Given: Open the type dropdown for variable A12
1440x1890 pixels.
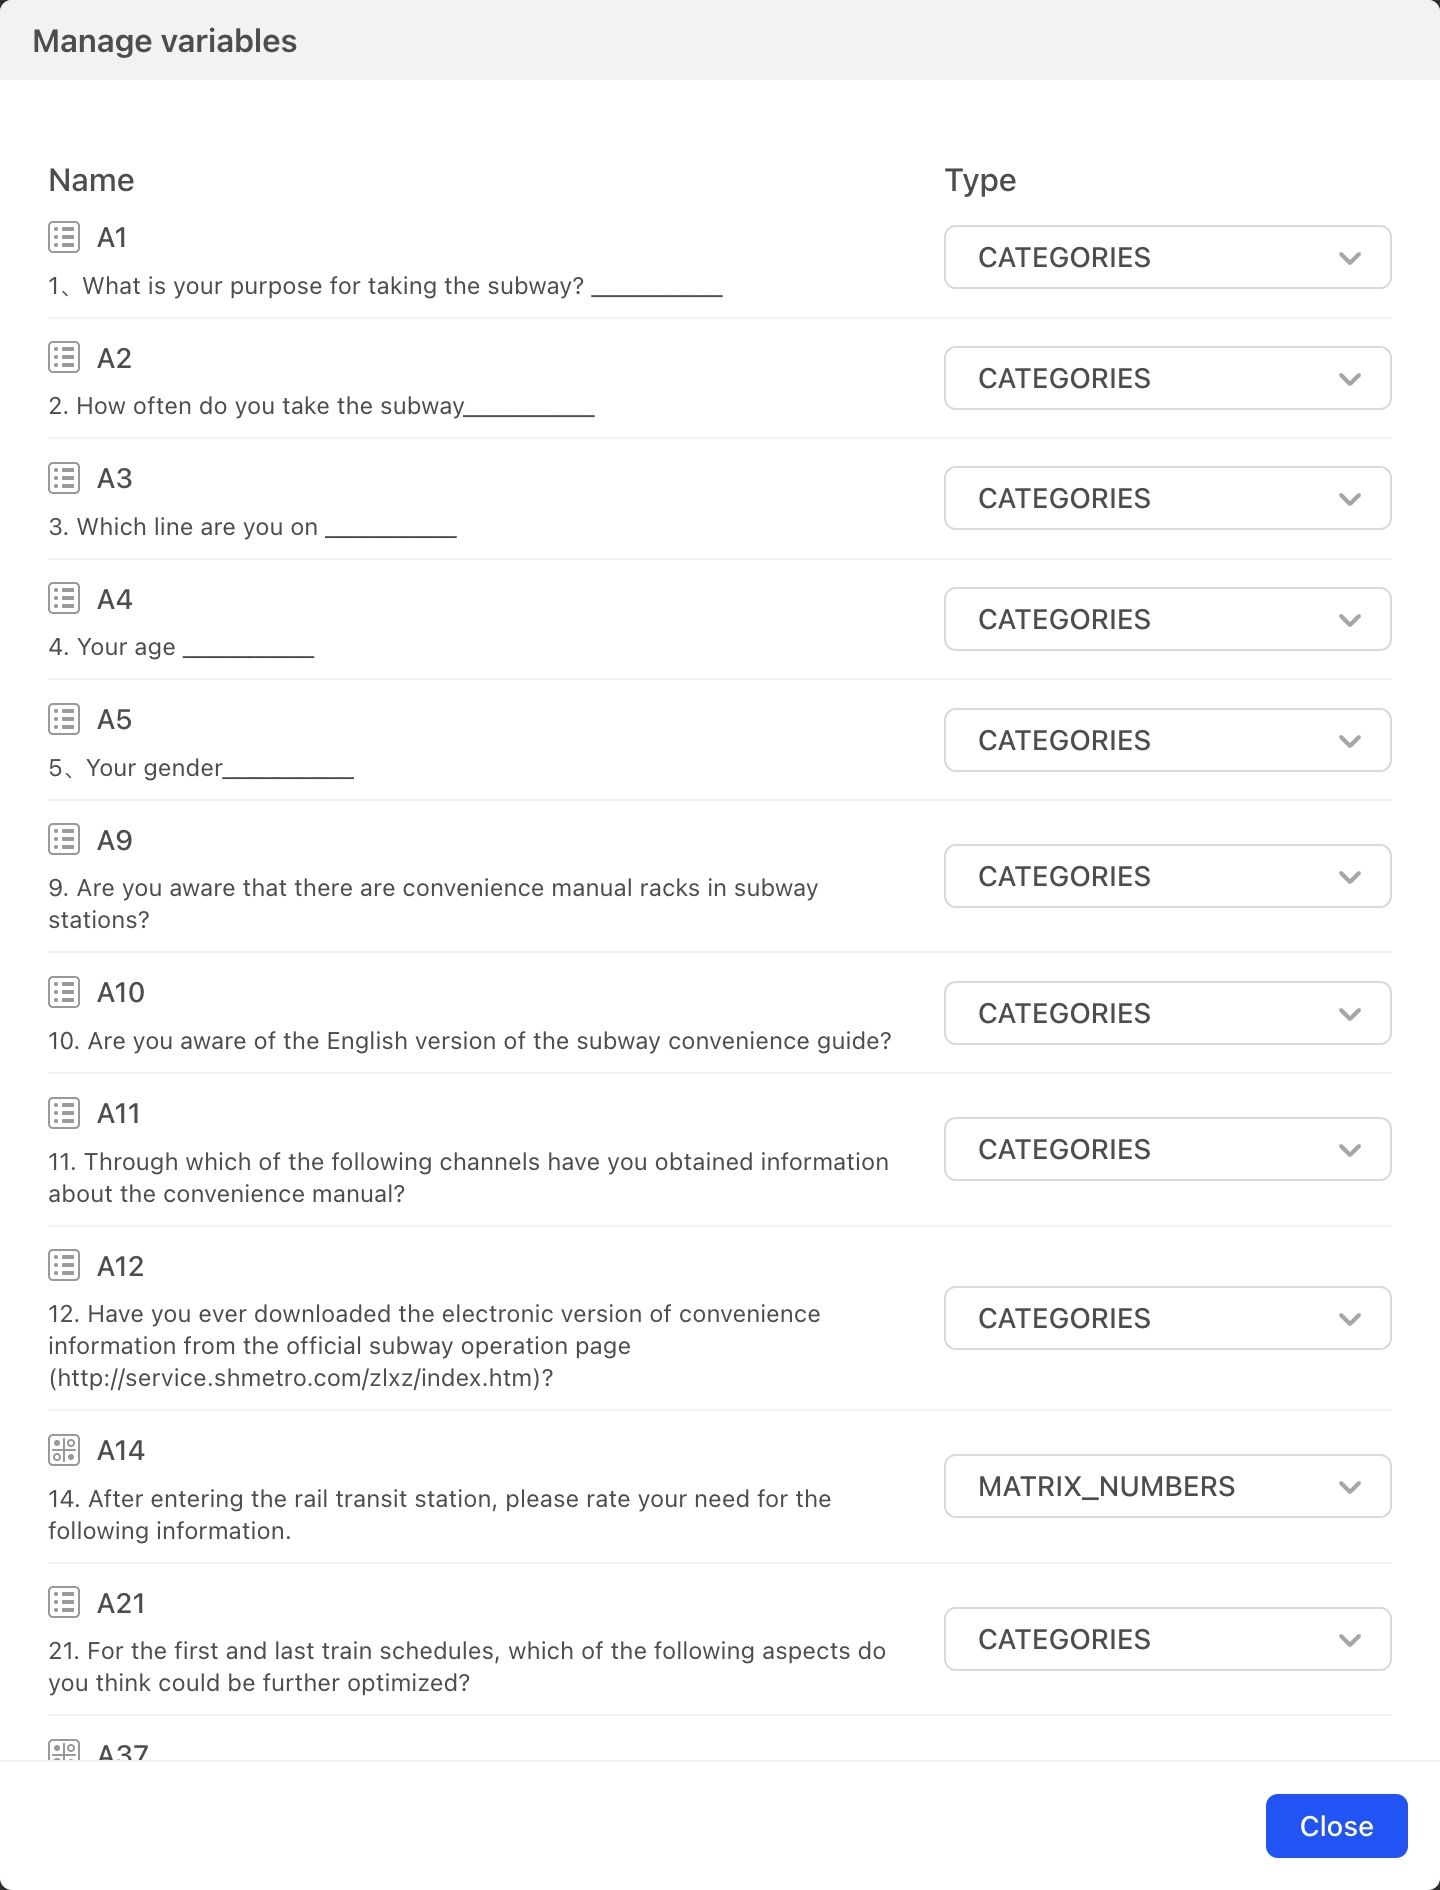Looking at the screenshot, I should pyautogui.click(x=1167, y=1318).
